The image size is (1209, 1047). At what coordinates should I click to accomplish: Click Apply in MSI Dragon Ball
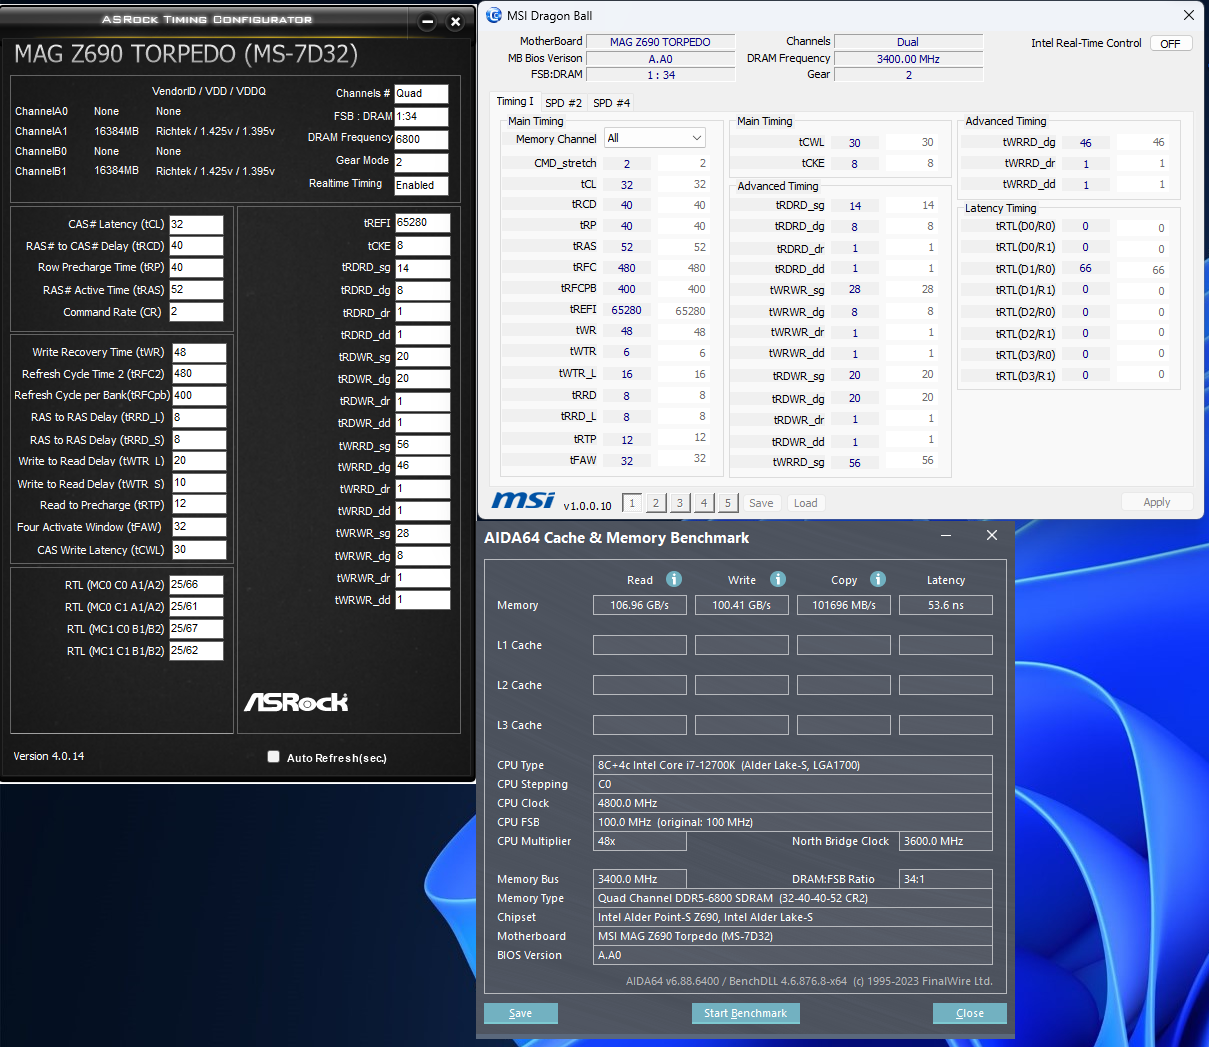[1156, 502]
